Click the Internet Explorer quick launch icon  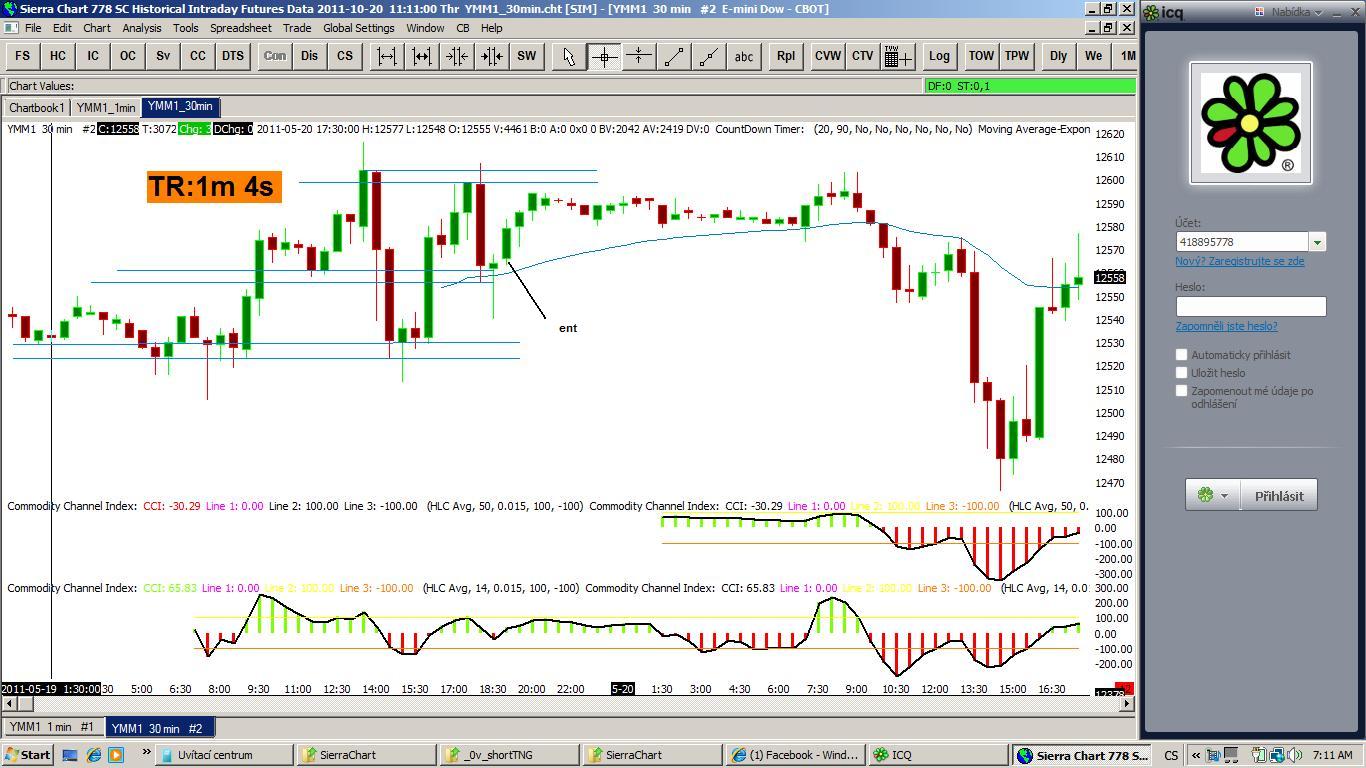pyautogui.click(x=93, y=755)
